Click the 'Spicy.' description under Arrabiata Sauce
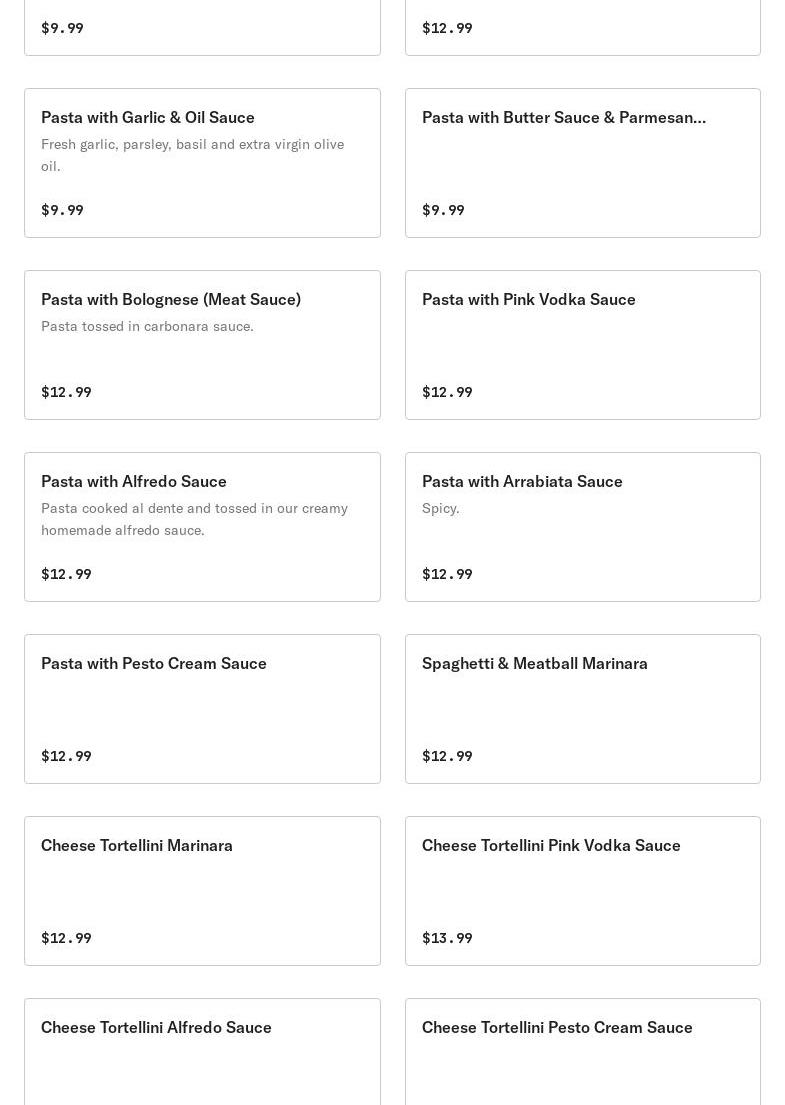The image size is (785, 1105). (x=440, y=508)
